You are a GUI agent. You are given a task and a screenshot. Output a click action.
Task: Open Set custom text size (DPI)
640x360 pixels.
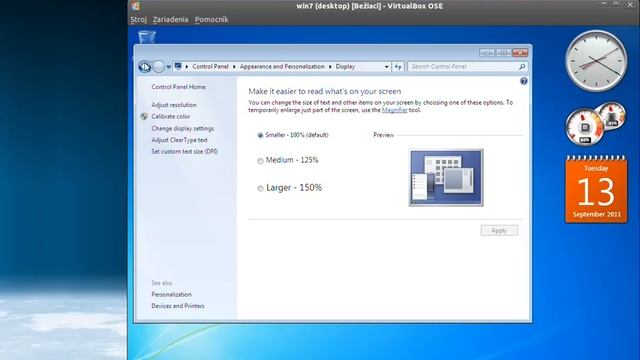pos(184,151)
